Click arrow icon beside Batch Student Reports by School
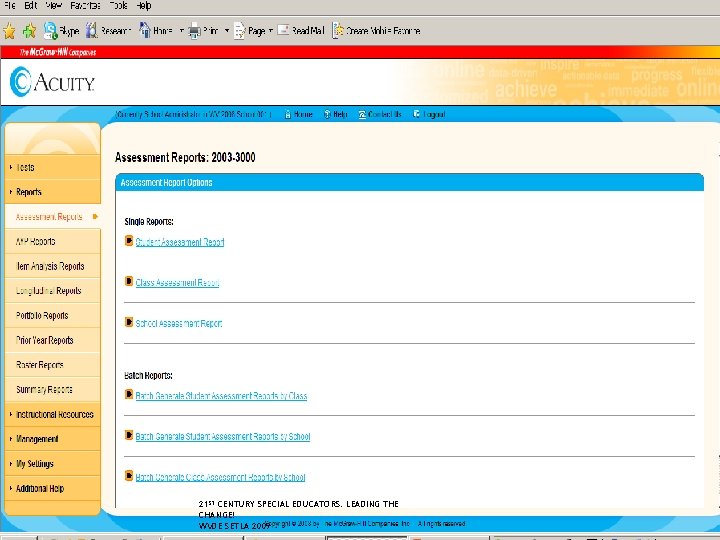Viewport: 720px width, 540px height. (x=129, y=435)
